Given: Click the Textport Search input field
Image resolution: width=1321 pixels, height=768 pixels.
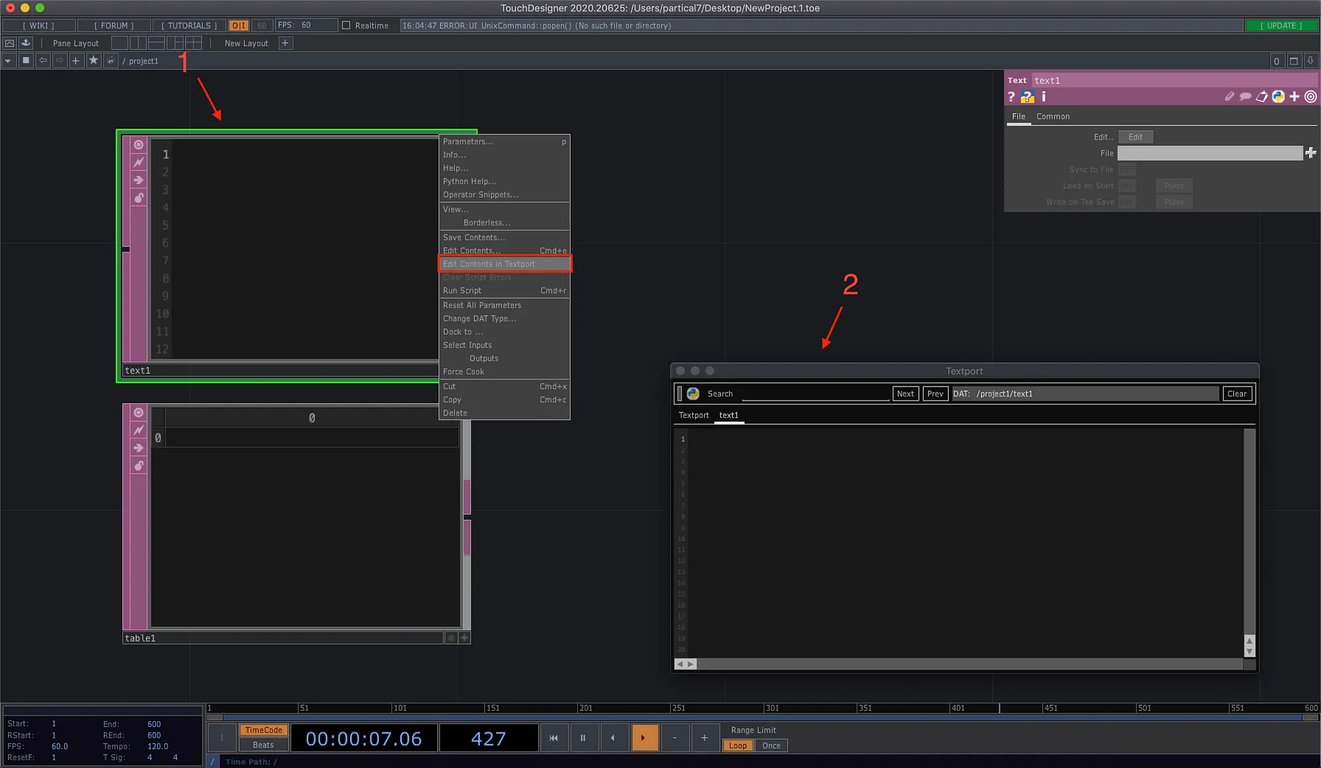Looking at the screenshot, I should click(816, 394).
